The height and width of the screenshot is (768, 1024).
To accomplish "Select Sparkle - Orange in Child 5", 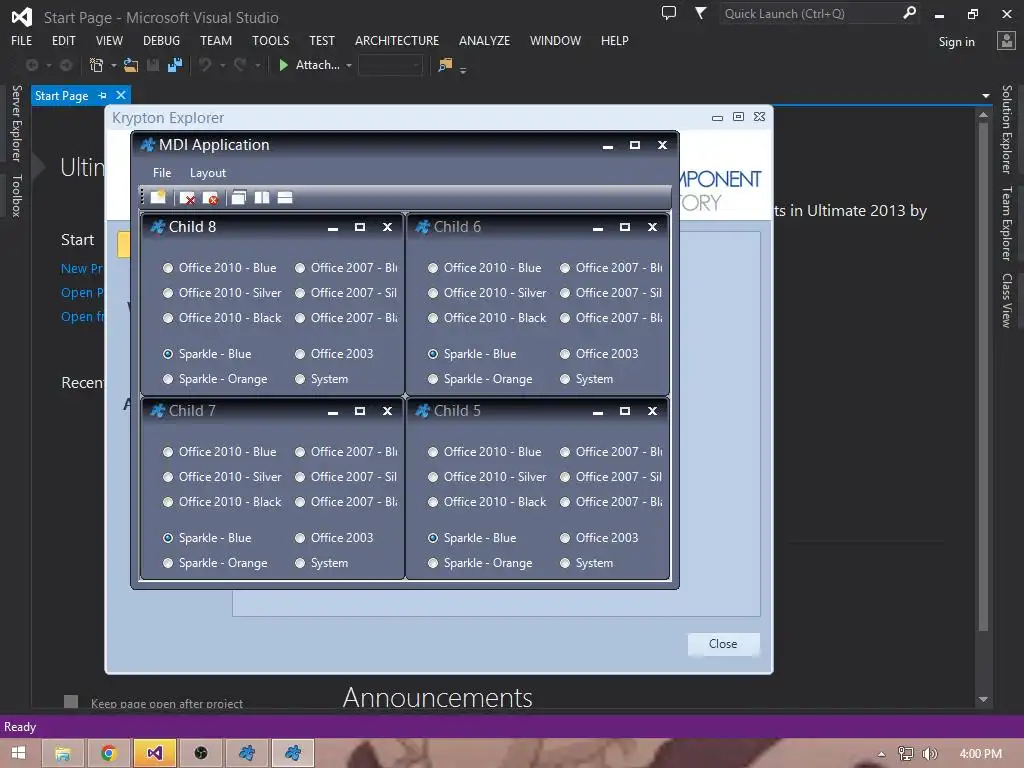I will click(x=481, y=563).
